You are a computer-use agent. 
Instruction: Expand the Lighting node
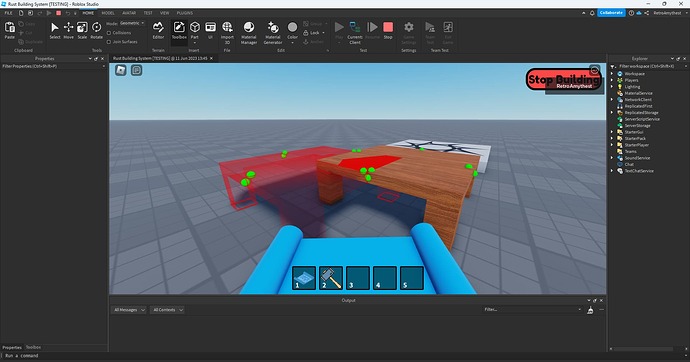click(612, 87)
